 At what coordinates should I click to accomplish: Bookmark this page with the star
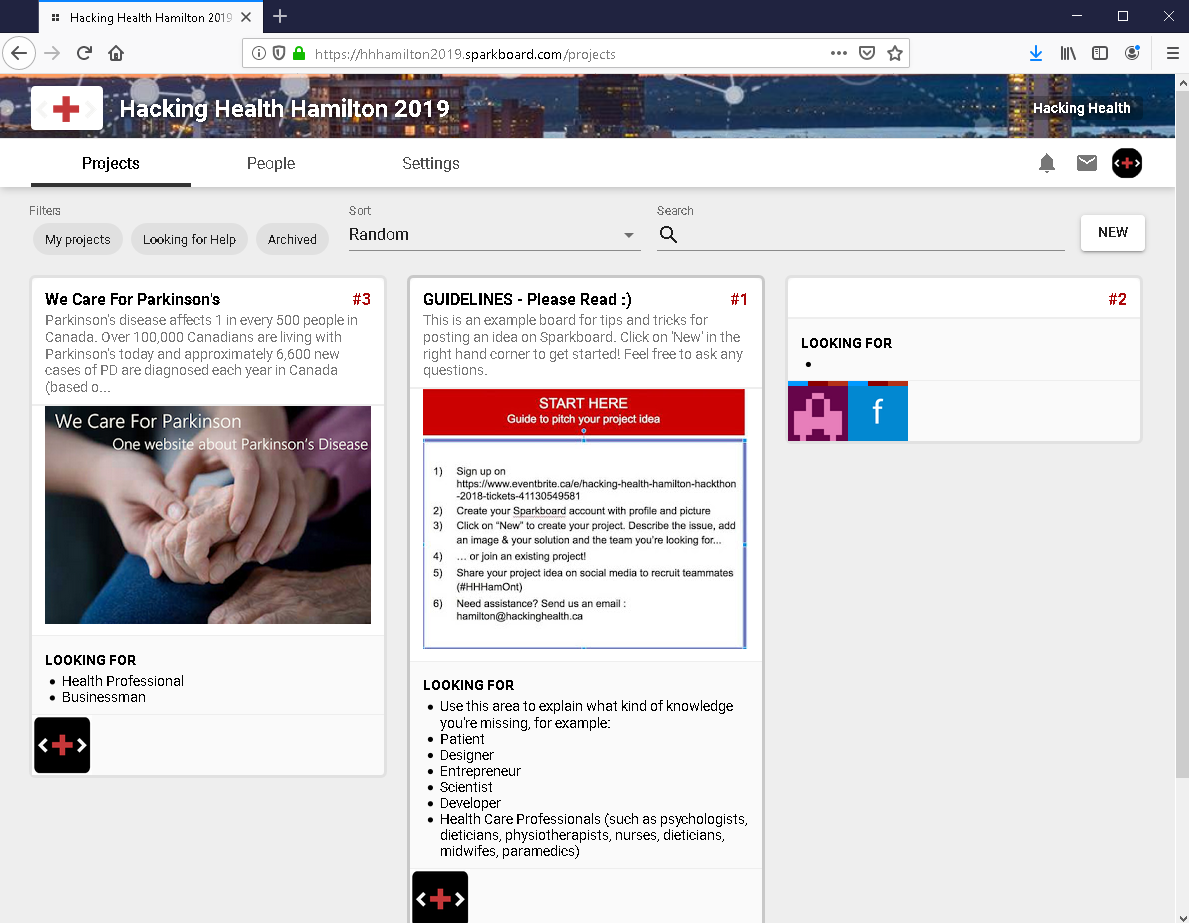(895, 53)
